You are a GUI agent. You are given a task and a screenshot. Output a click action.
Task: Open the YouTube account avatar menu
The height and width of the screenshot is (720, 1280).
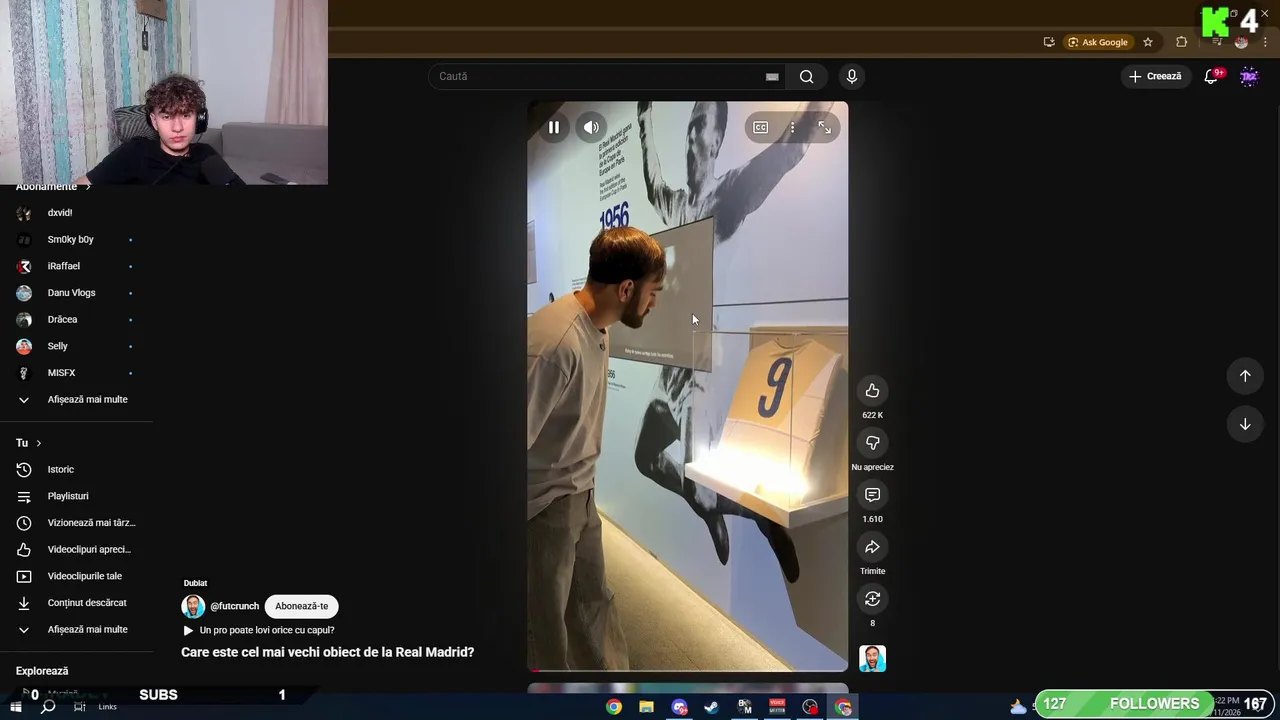pos(1249,76)
